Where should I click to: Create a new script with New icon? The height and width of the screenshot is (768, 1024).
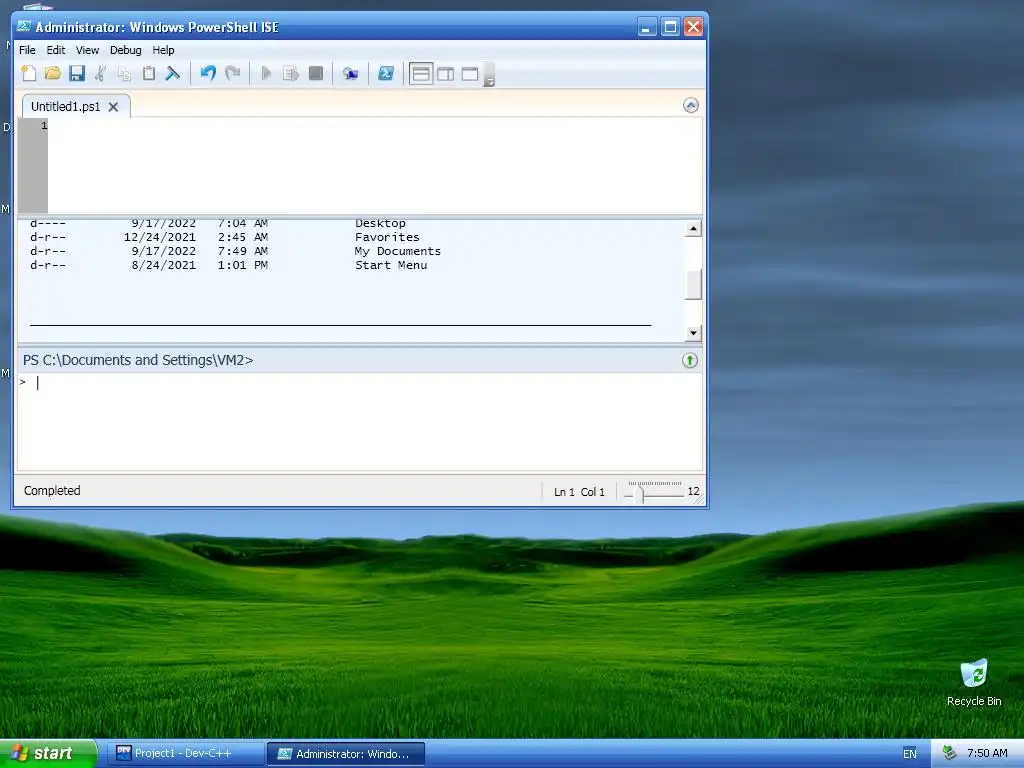[29, 74]
